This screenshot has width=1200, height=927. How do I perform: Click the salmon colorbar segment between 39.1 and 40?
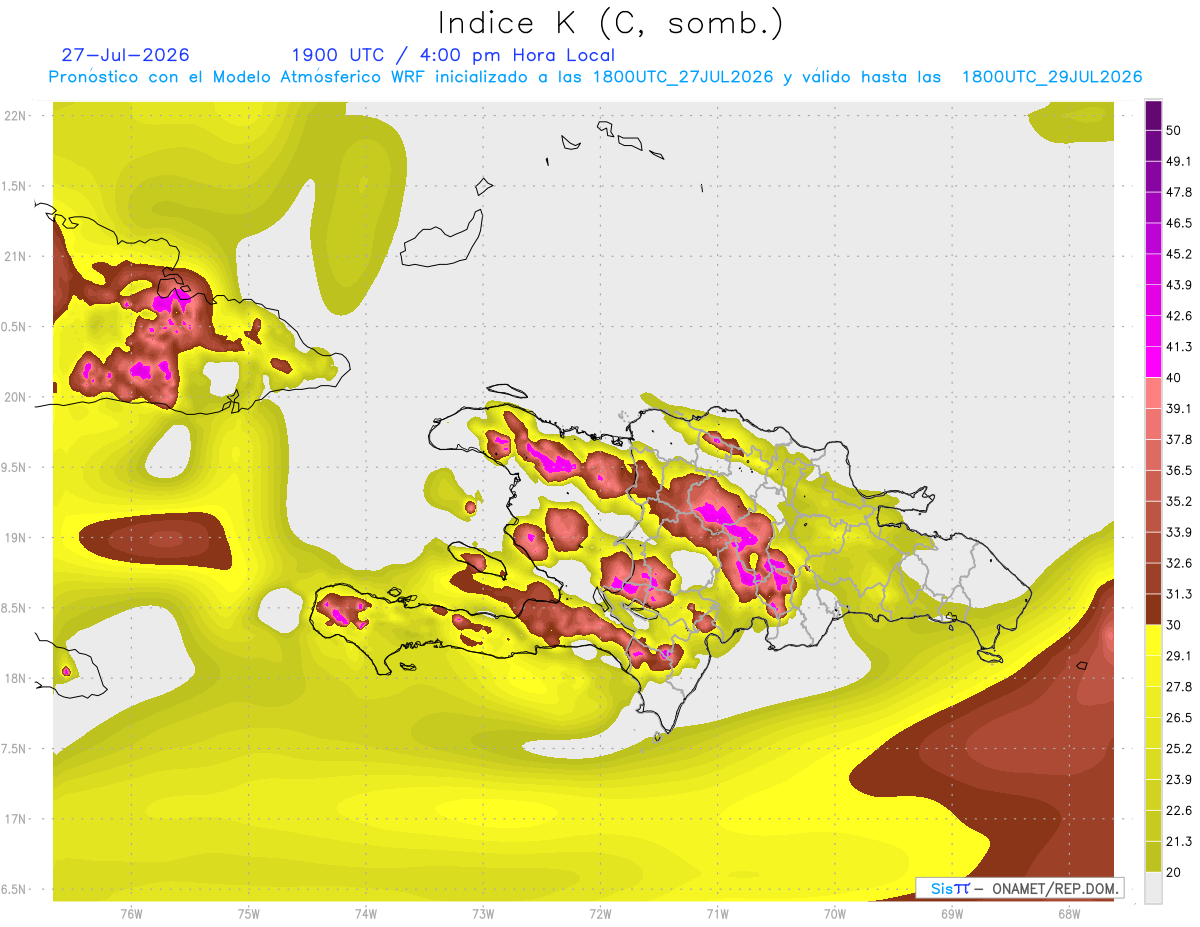1153,392
